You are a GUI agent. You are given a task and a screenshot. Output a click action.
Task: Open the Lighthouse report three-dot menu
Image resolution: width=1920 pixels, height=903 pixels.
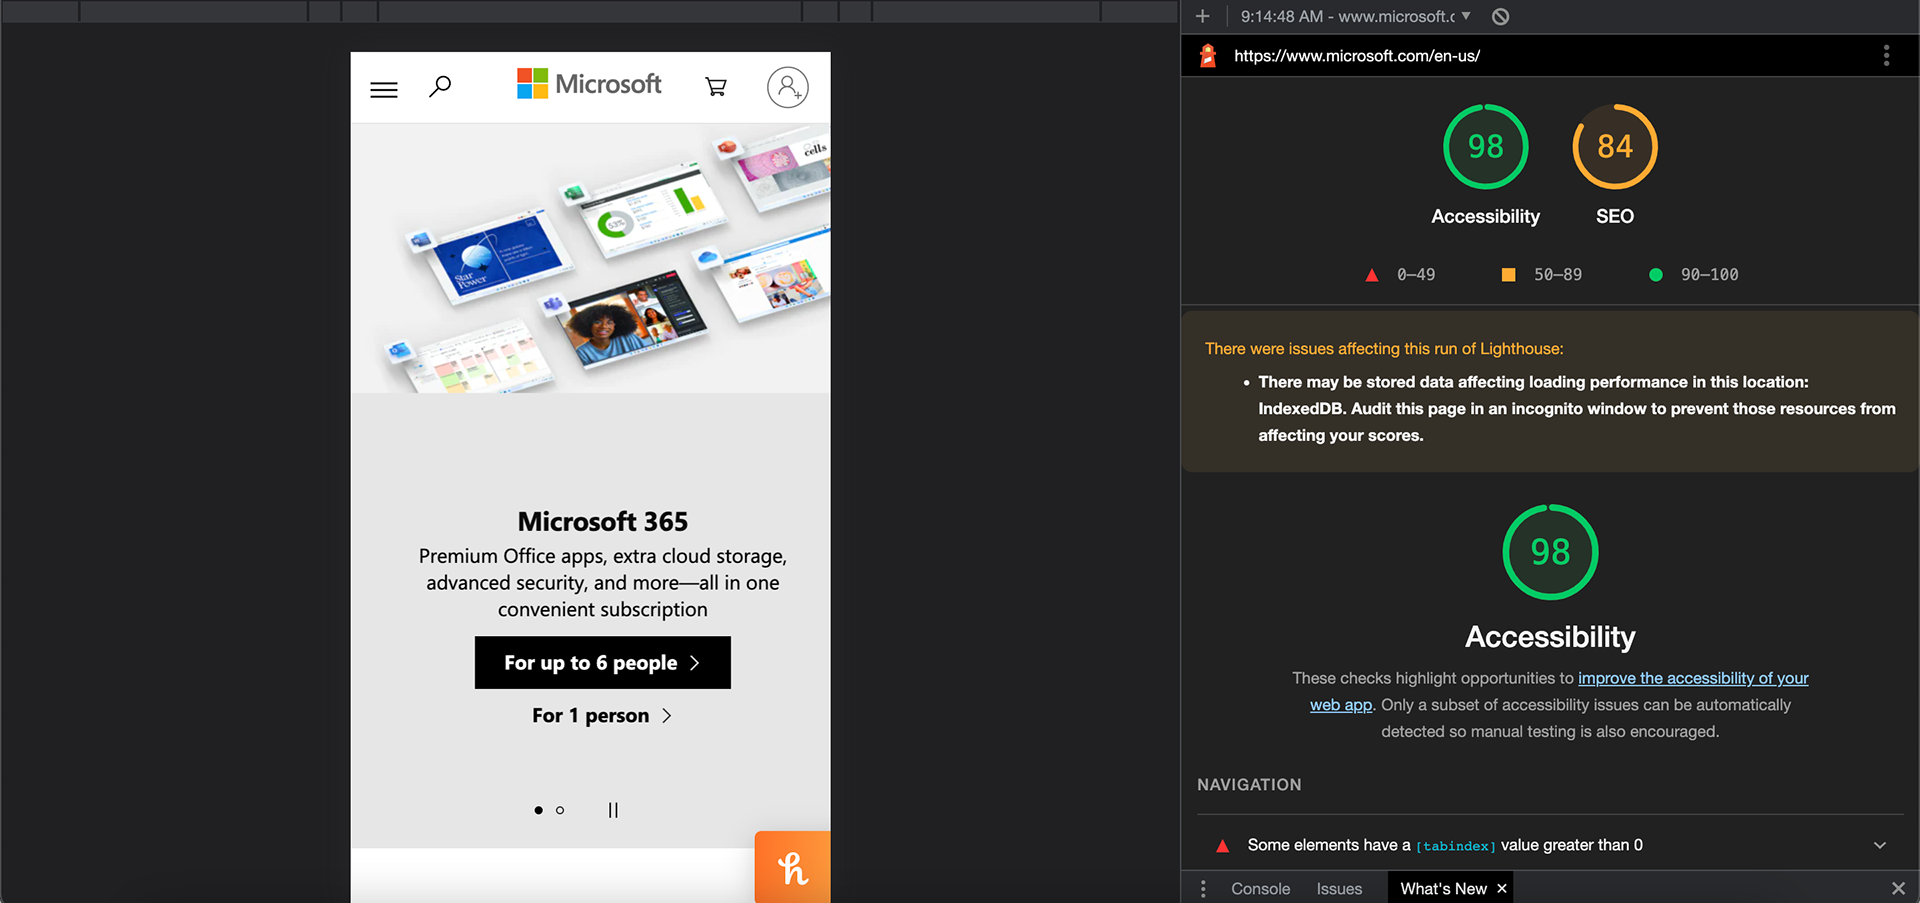point(1886,56)
